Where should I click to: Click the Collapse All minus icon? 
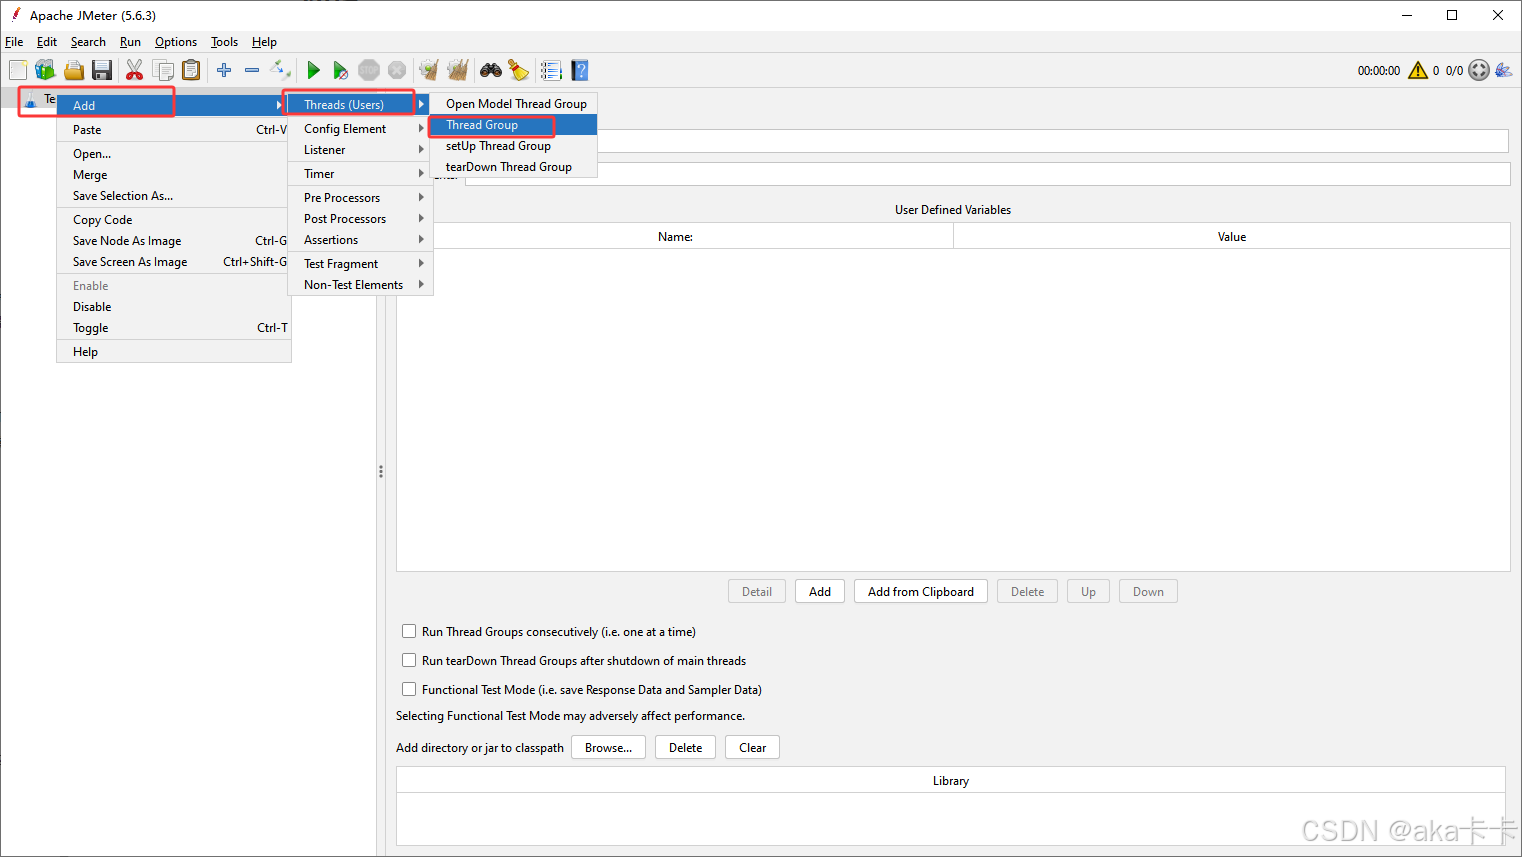[252, 70]
